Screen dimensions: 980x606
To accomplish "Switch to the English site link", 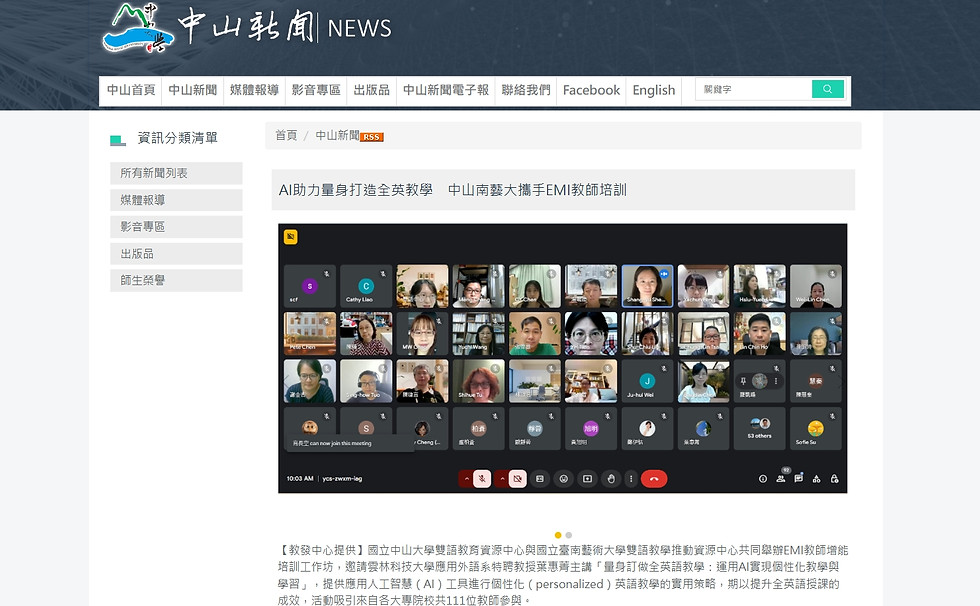I will tap(654, 90).
